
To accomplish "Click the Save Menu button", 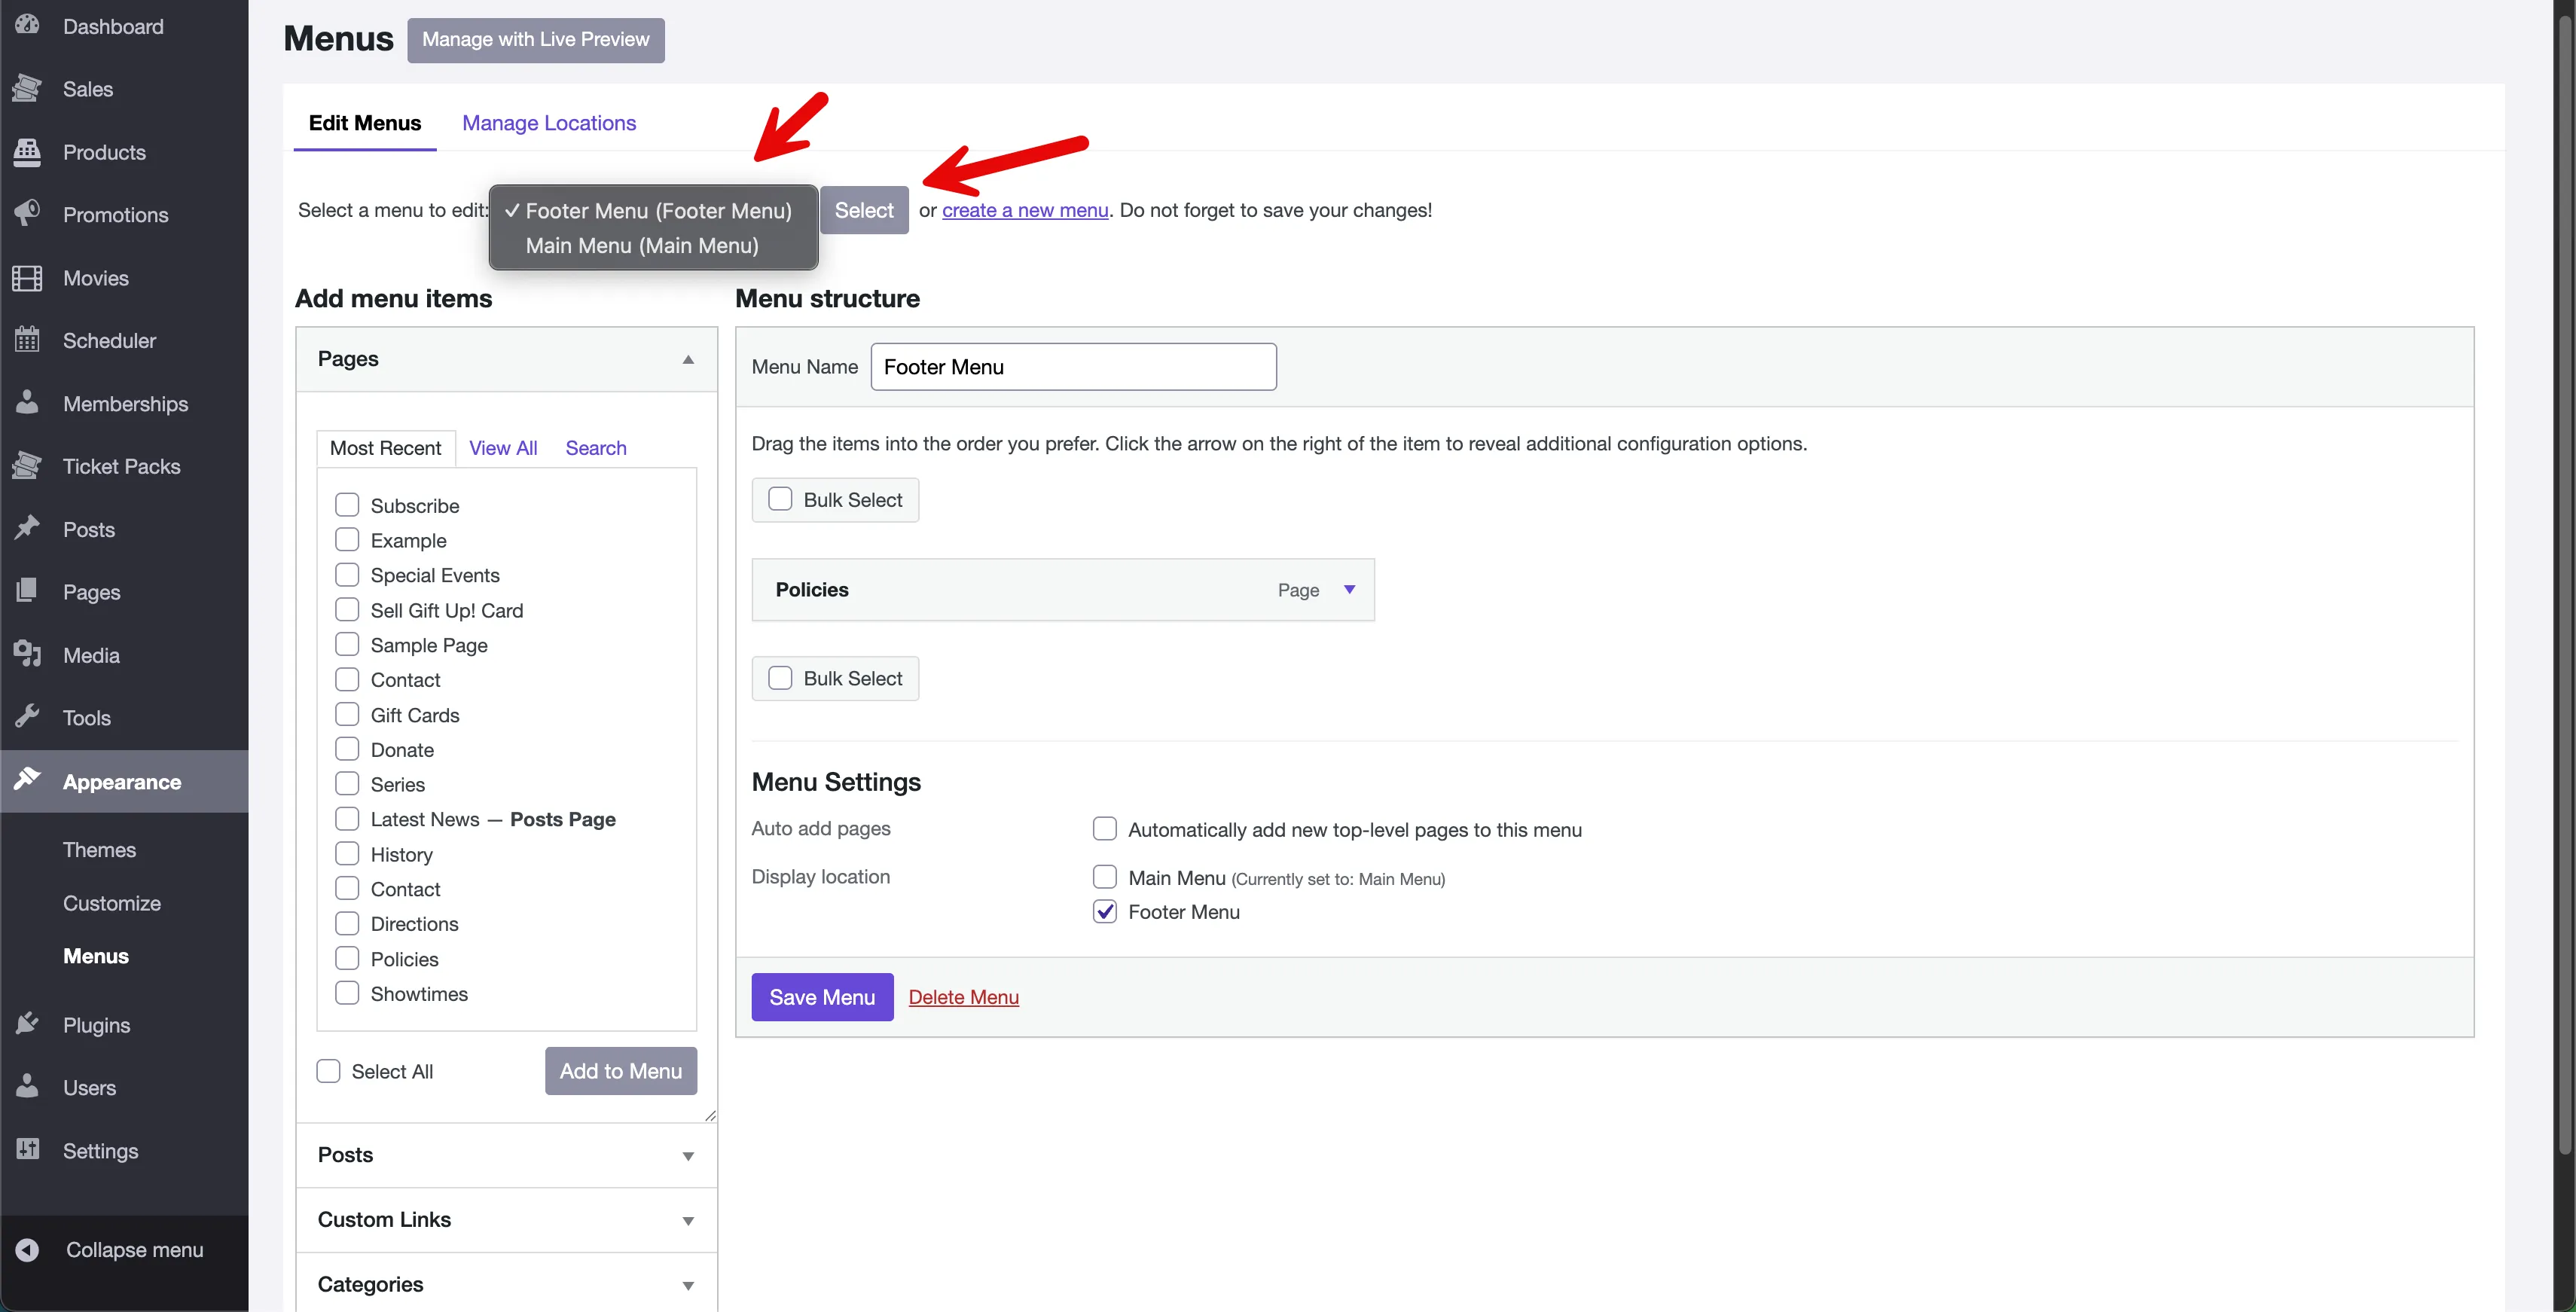I will 822,997.
